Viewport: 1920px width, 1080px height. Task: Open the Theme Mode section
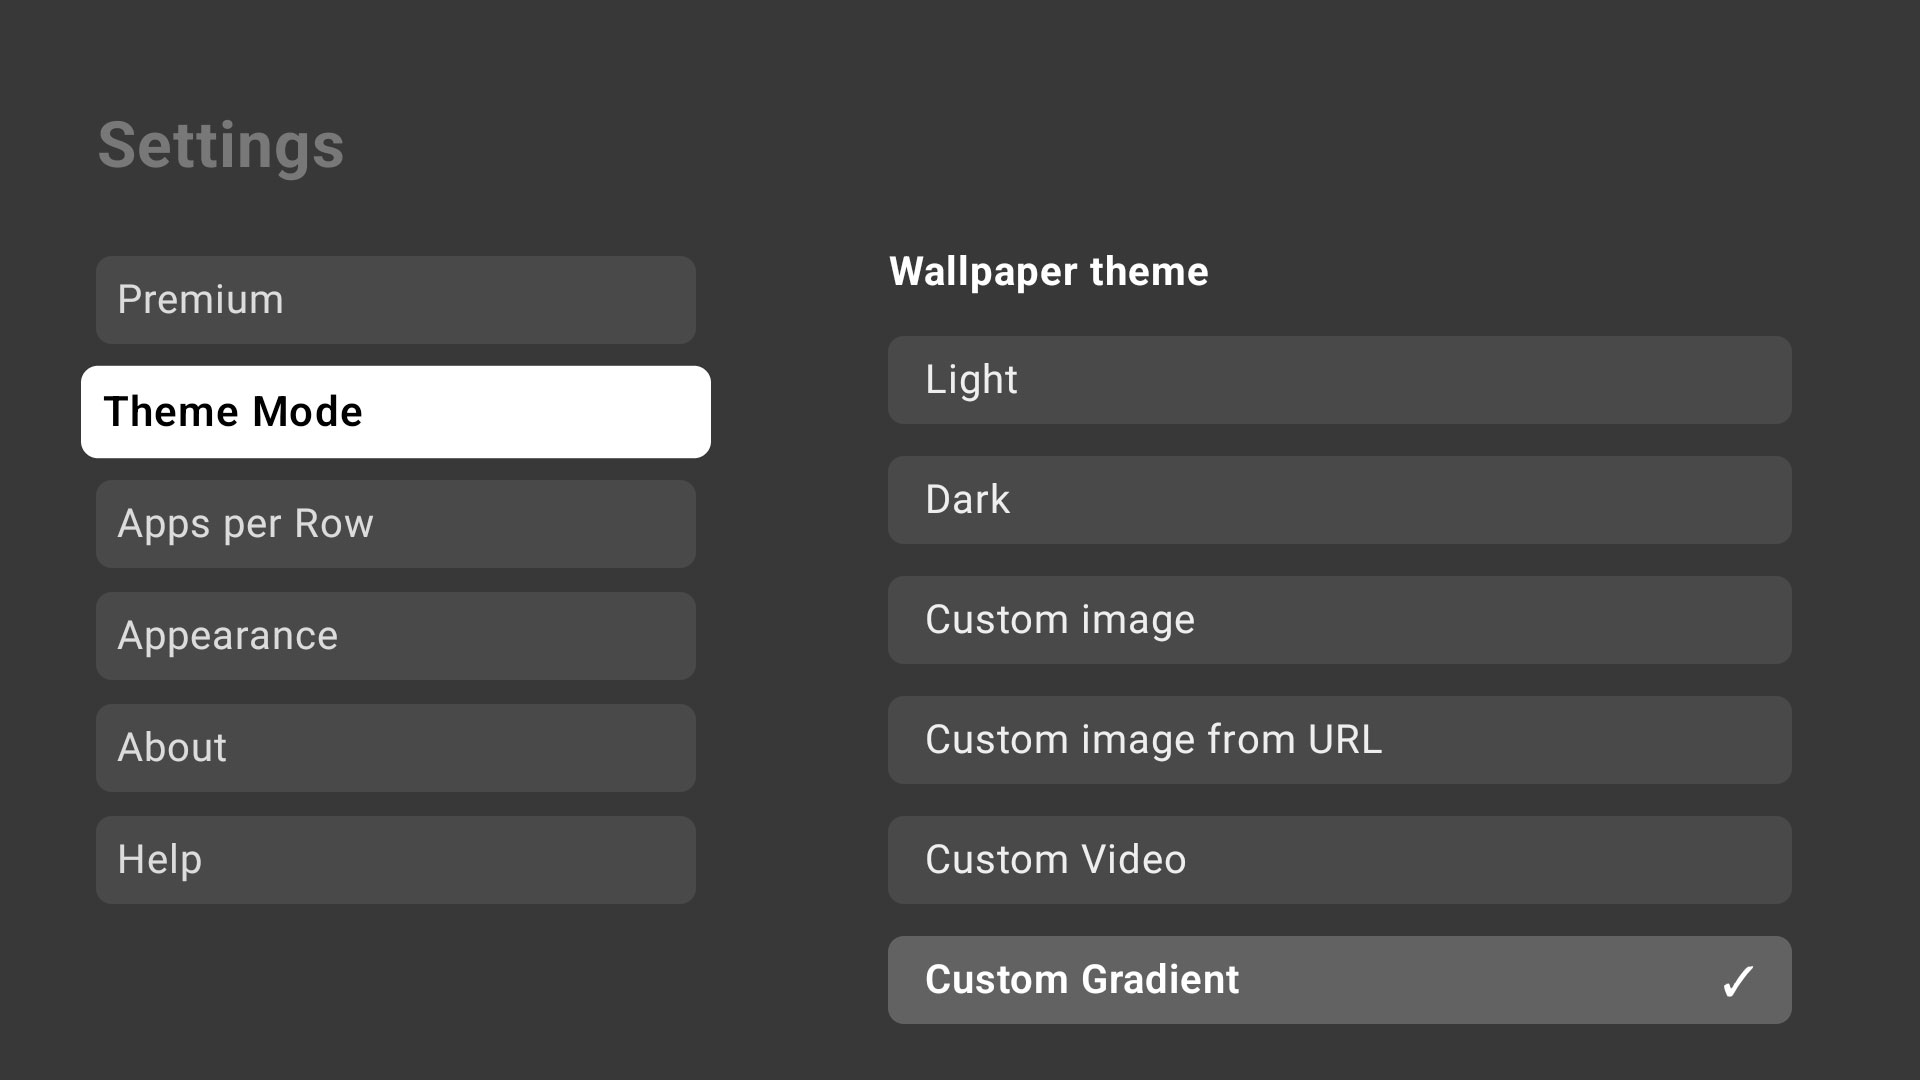tap(396, 412)
